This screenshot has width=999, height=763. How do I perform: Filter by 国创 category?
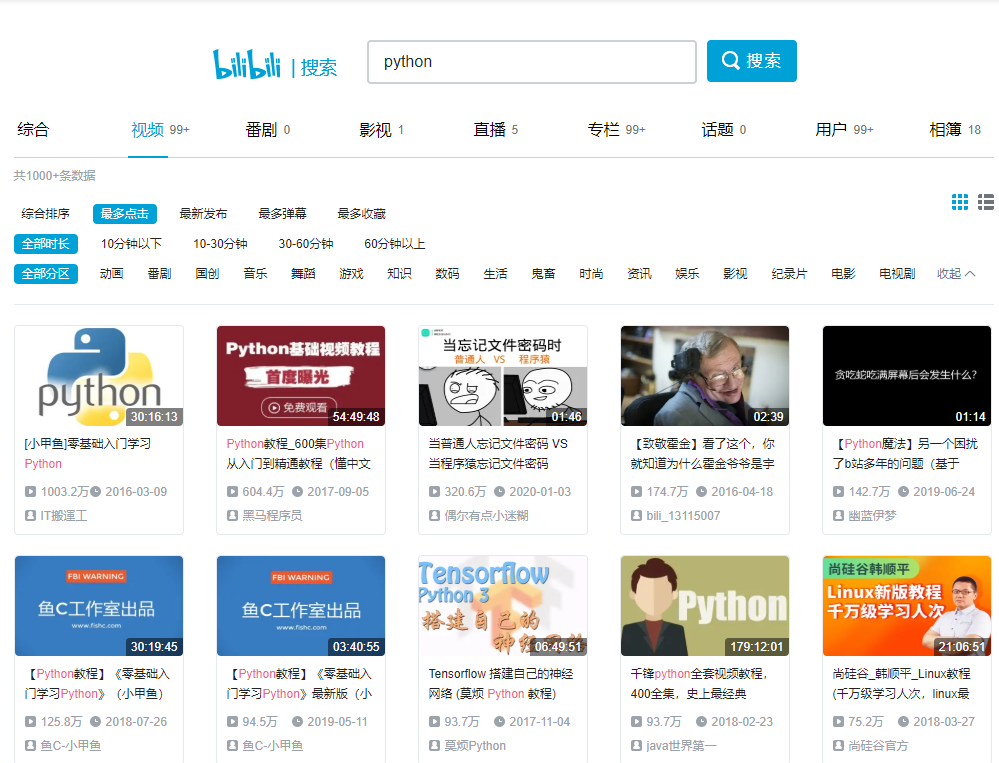207,274
